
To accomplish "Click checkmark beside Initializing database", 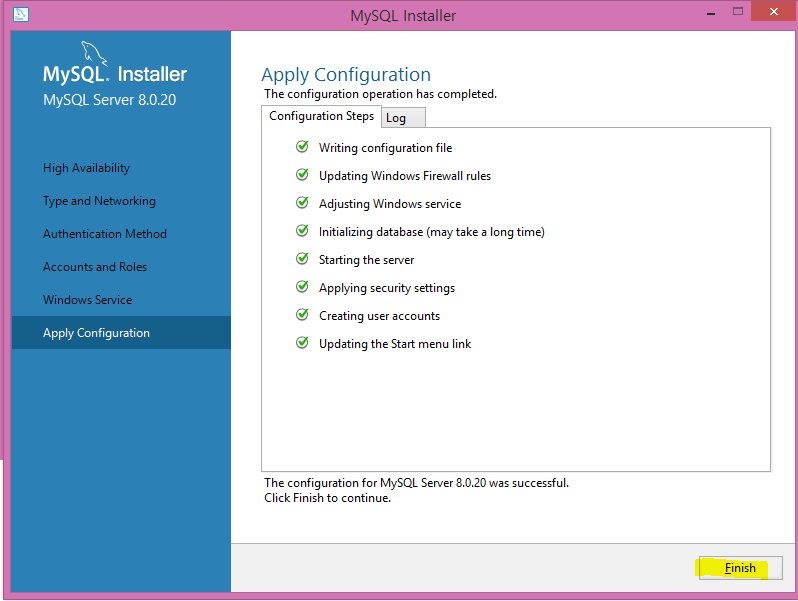I will click(302, 231).
